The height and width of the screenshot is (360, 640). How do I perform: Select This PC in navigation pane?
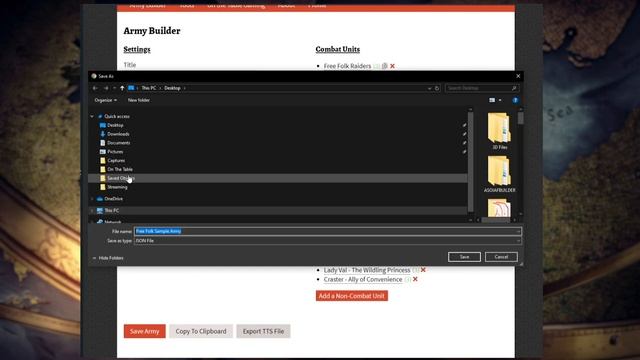click(111, 211)
